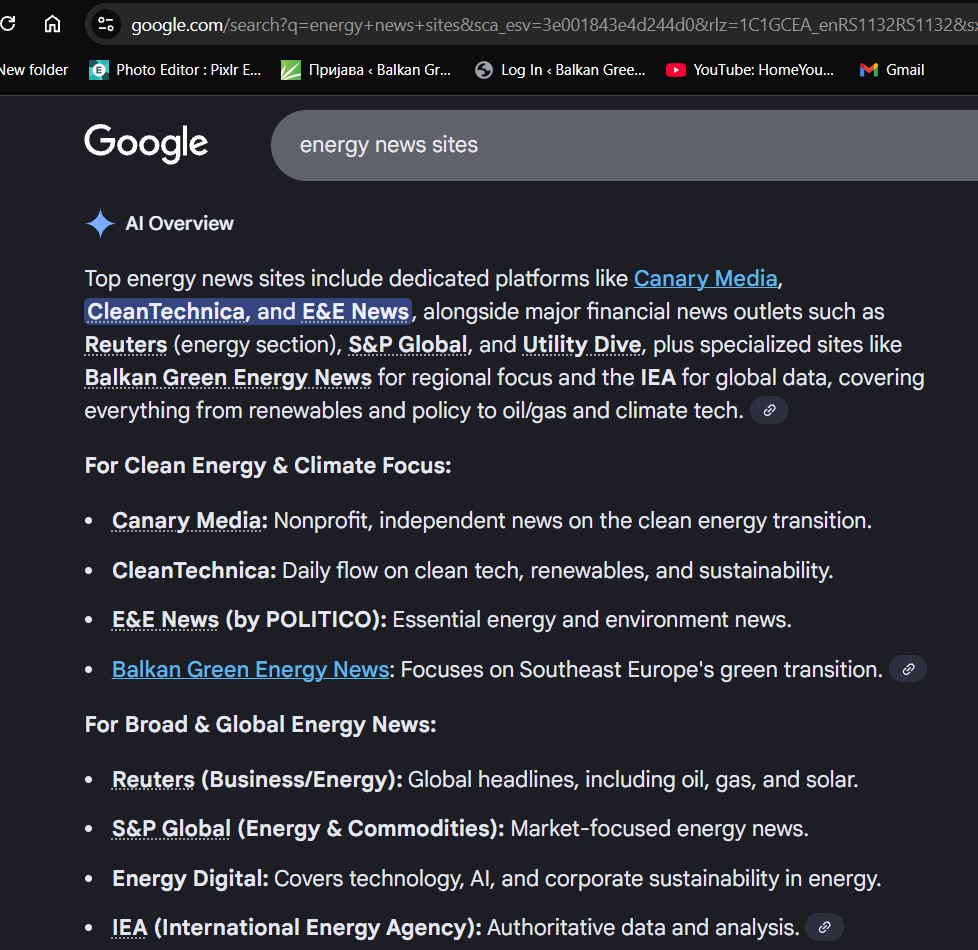Image resolution: width=978 pixels, height=950 pixels.
Task: Click Reuters in the intro paragraph
Action: coord(126,344)
